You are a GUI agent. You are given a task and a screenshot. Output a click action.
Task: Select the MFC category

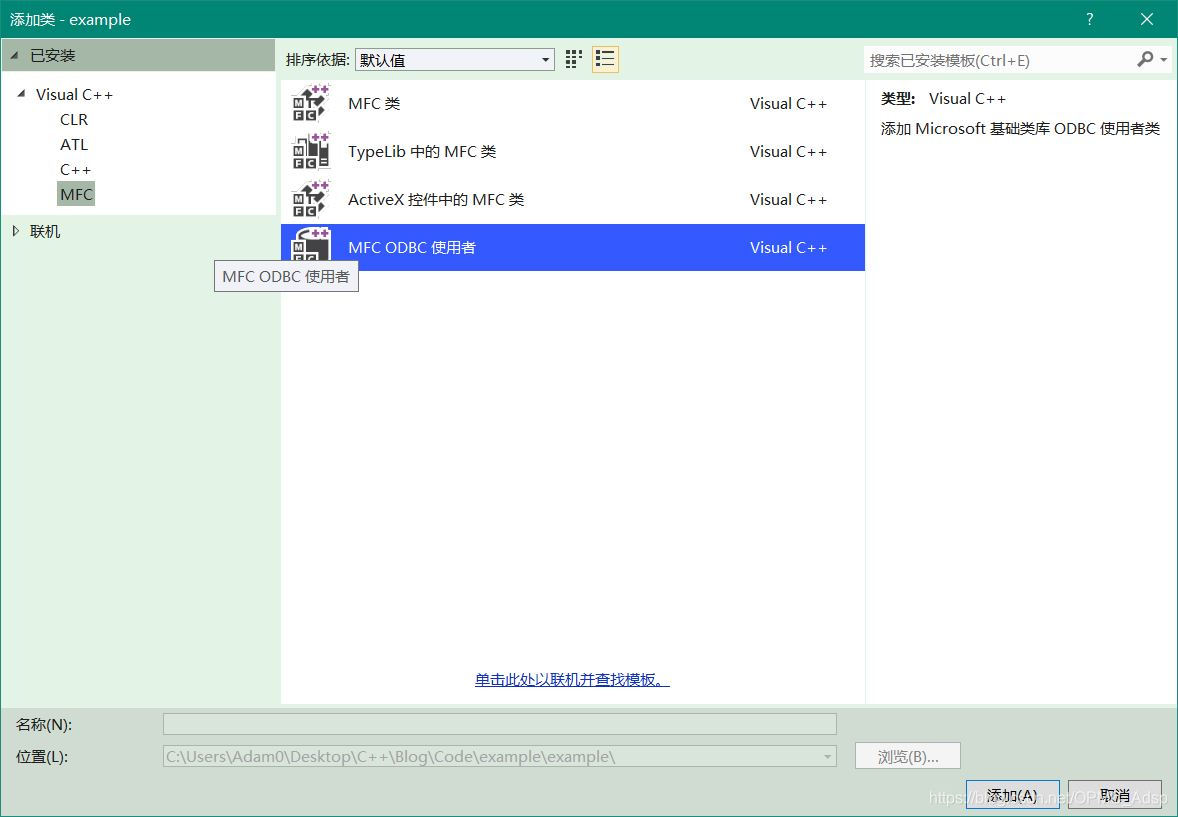click(76, 195)
